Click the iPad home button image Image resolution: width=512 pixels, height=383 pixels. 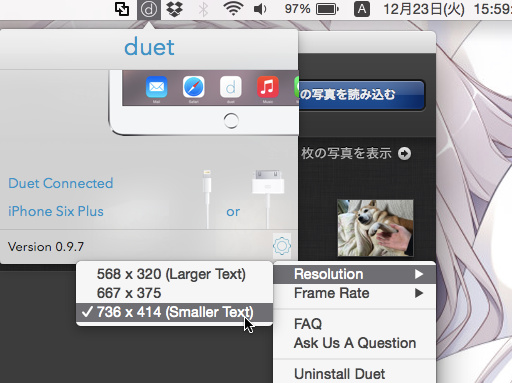[x=231, y=120]
